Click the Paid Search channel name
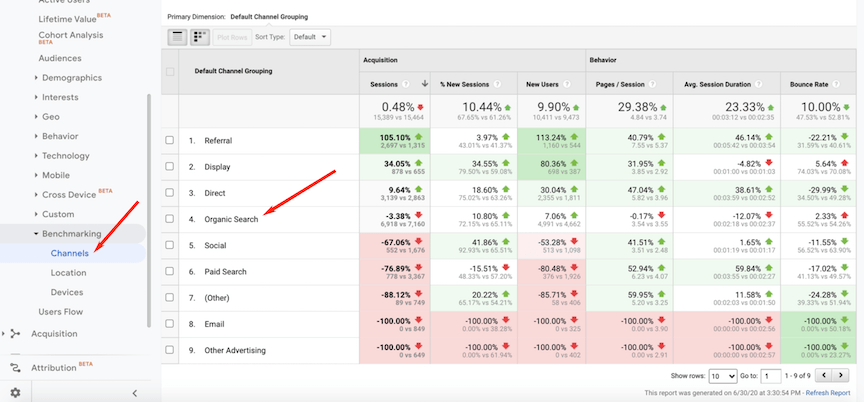 pos(225,271)
